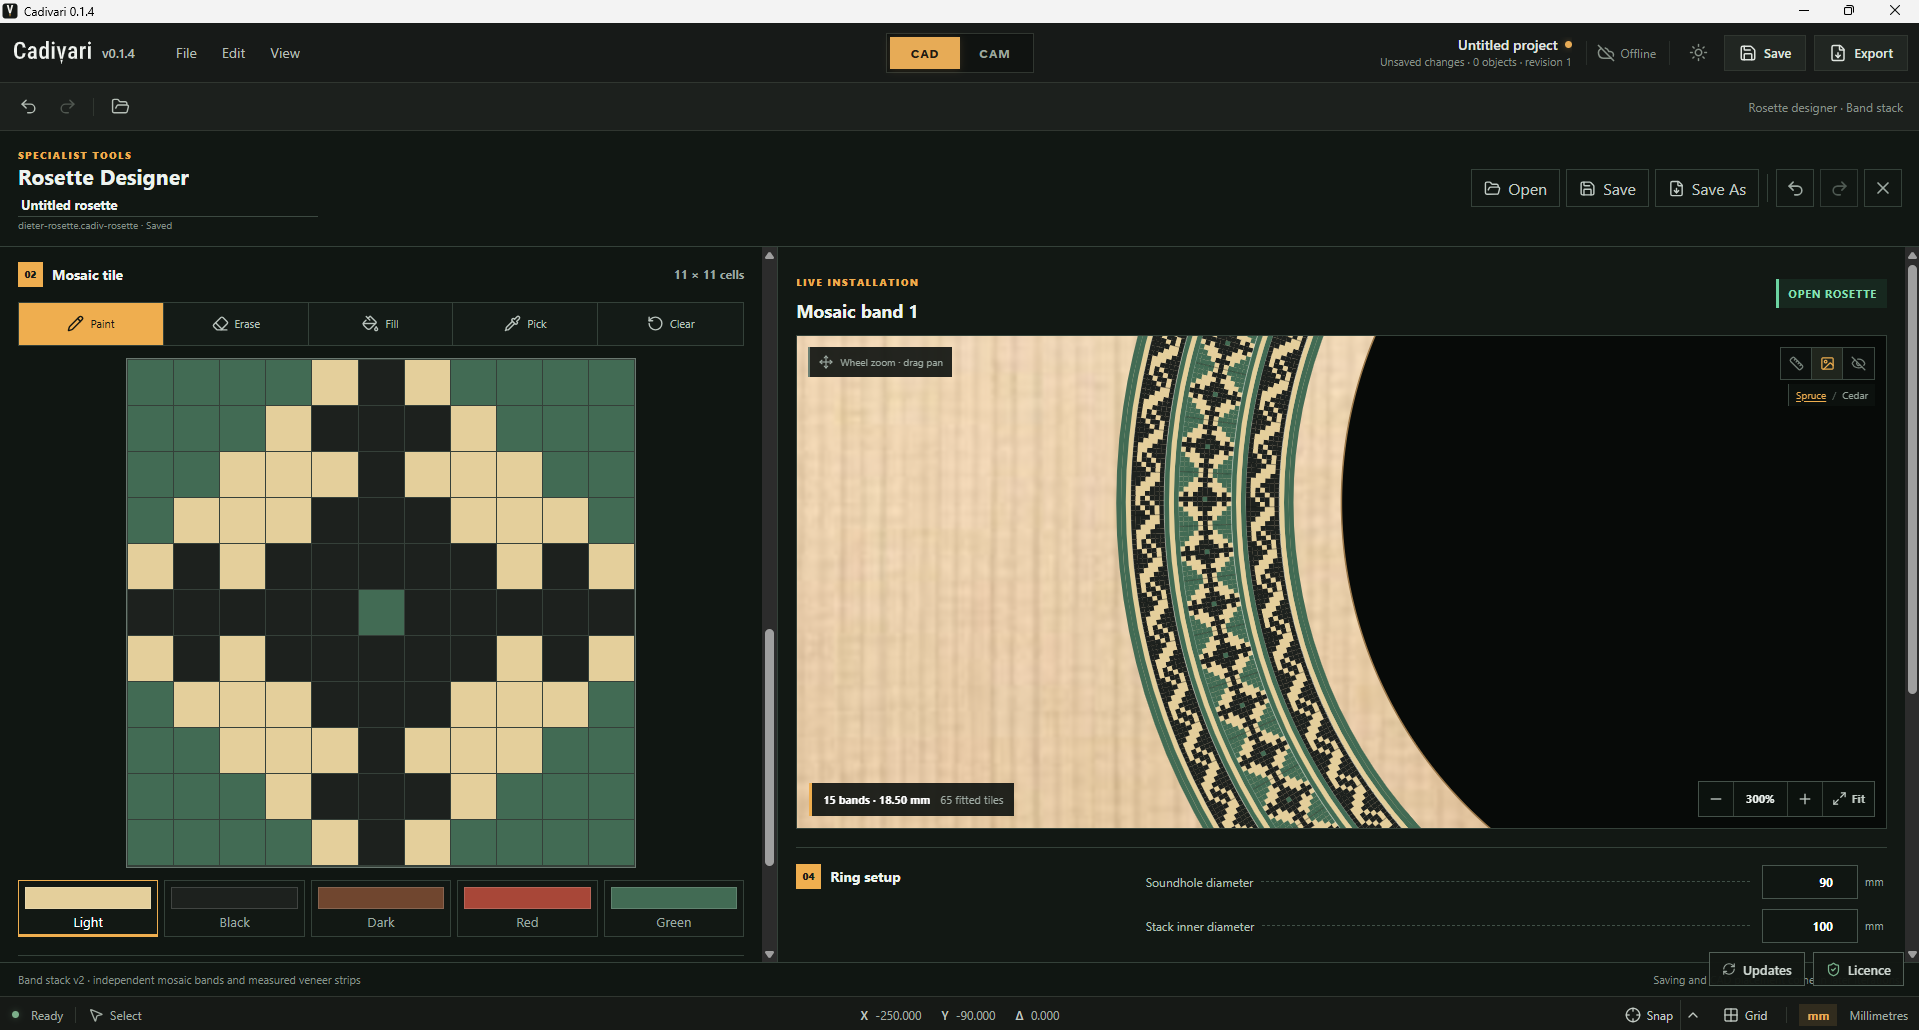Select Spruce as the soundboard wood
The height and width of the screenshot is (1030, 1919).
click(1810, 396)
